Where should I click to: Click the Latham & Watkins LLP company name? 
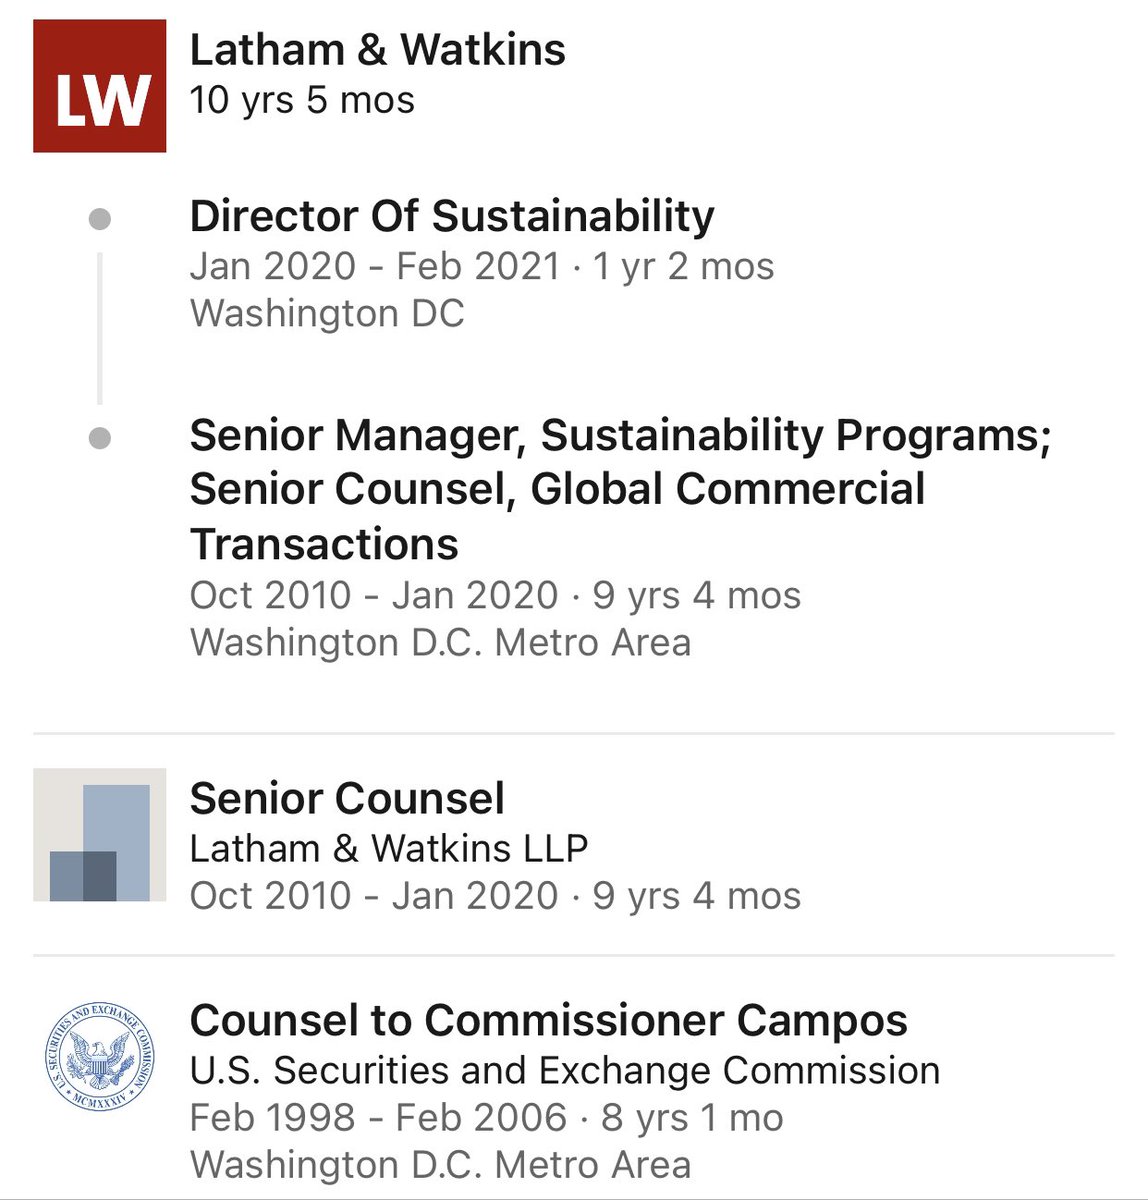tap(389, 848)
